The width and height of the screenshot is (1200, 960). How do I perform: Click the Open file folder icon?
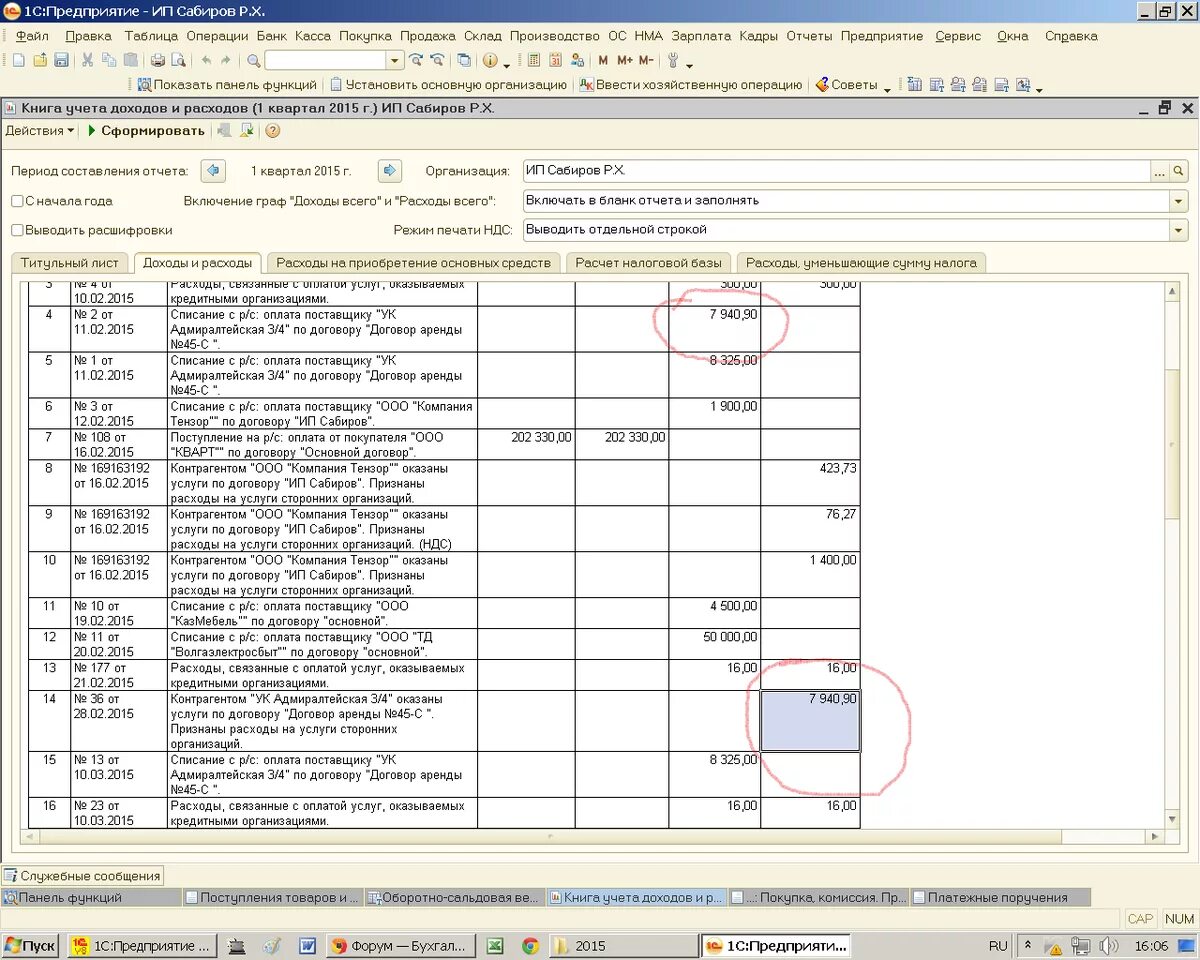(40, 60)
